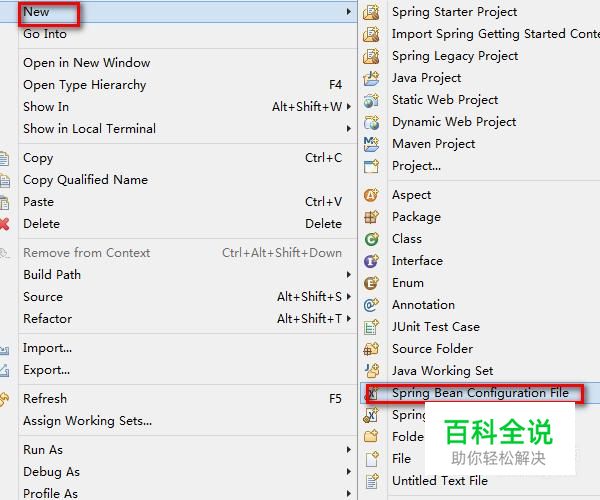600x500 pixels.
Task: Expand Show in Local Terminal submenu arrow
Action: (x=349, y=129)
